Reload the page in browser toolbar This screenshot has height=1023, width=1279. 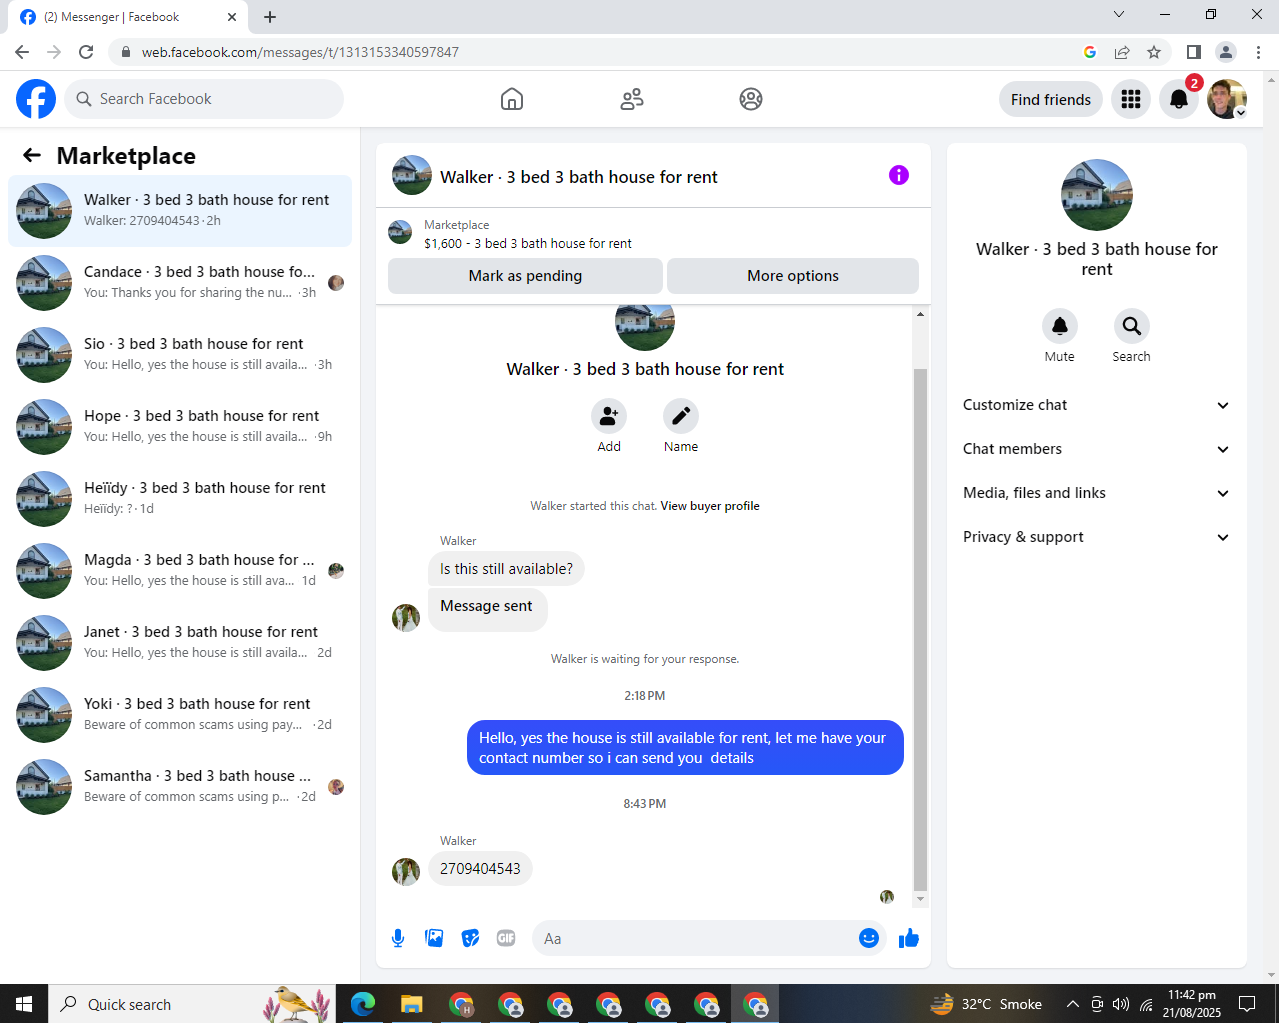coord(86,52)
